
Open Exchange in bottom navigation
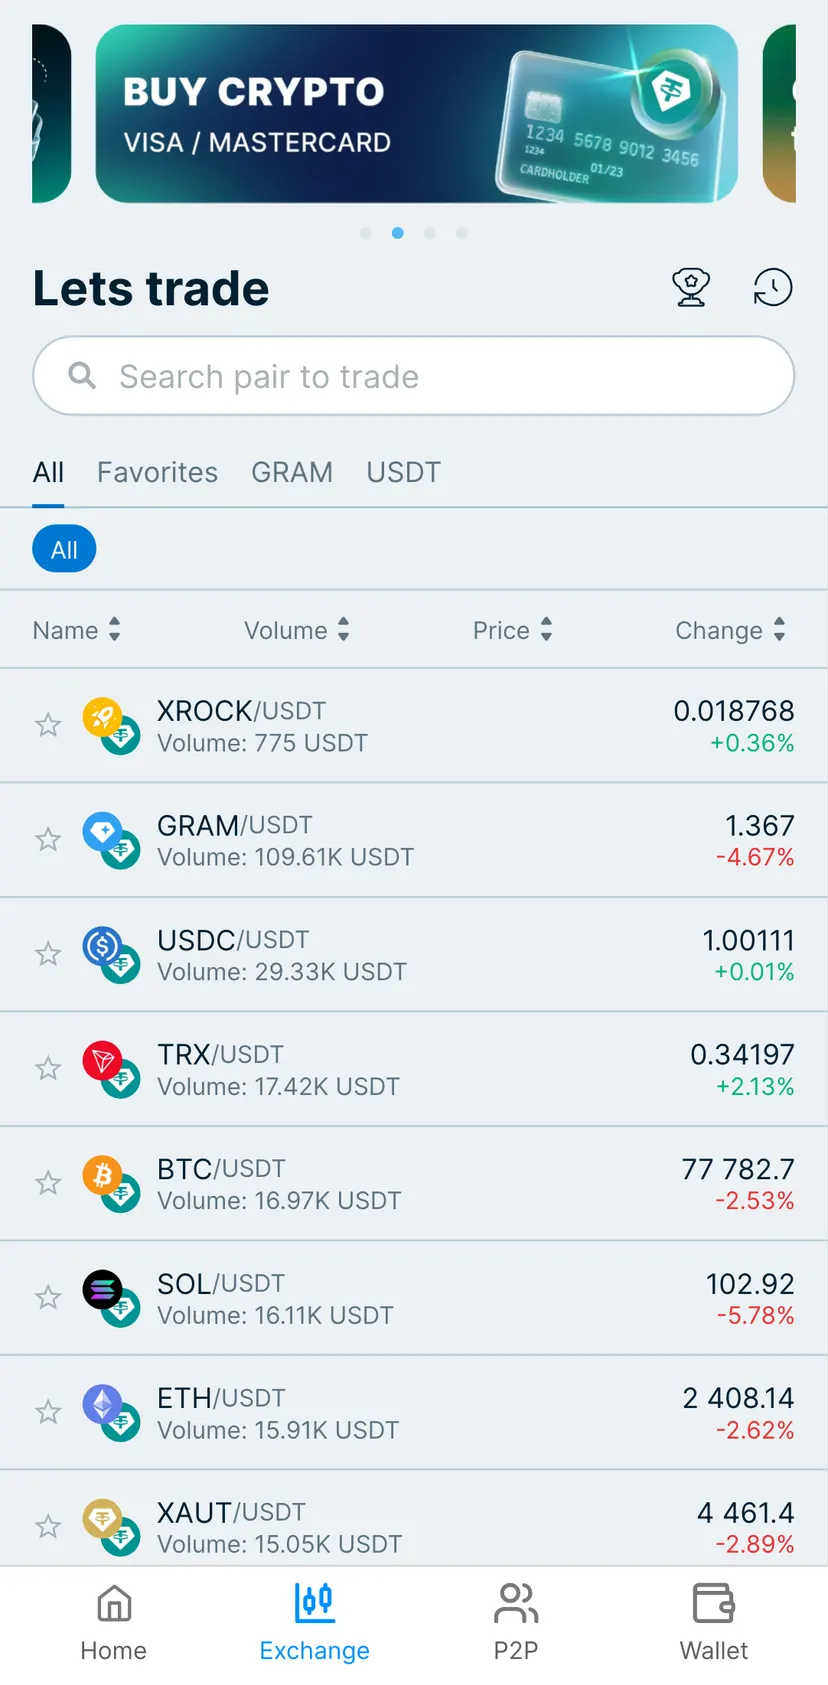314,1623
